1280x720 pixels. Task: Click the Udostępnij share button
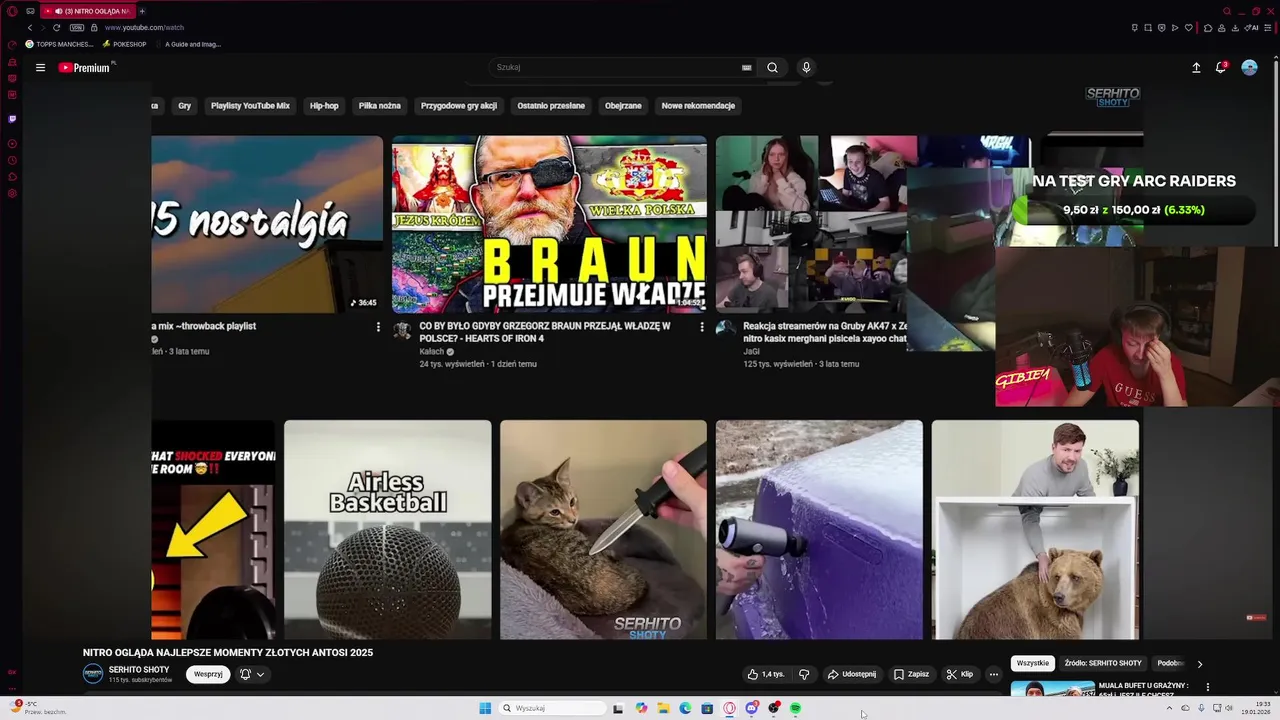click(x=852, y=674)
